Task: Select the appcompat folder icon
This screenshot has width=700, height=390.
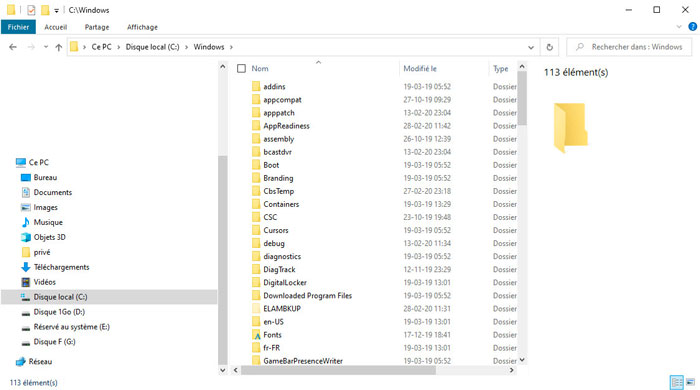Action: [256, 100]
